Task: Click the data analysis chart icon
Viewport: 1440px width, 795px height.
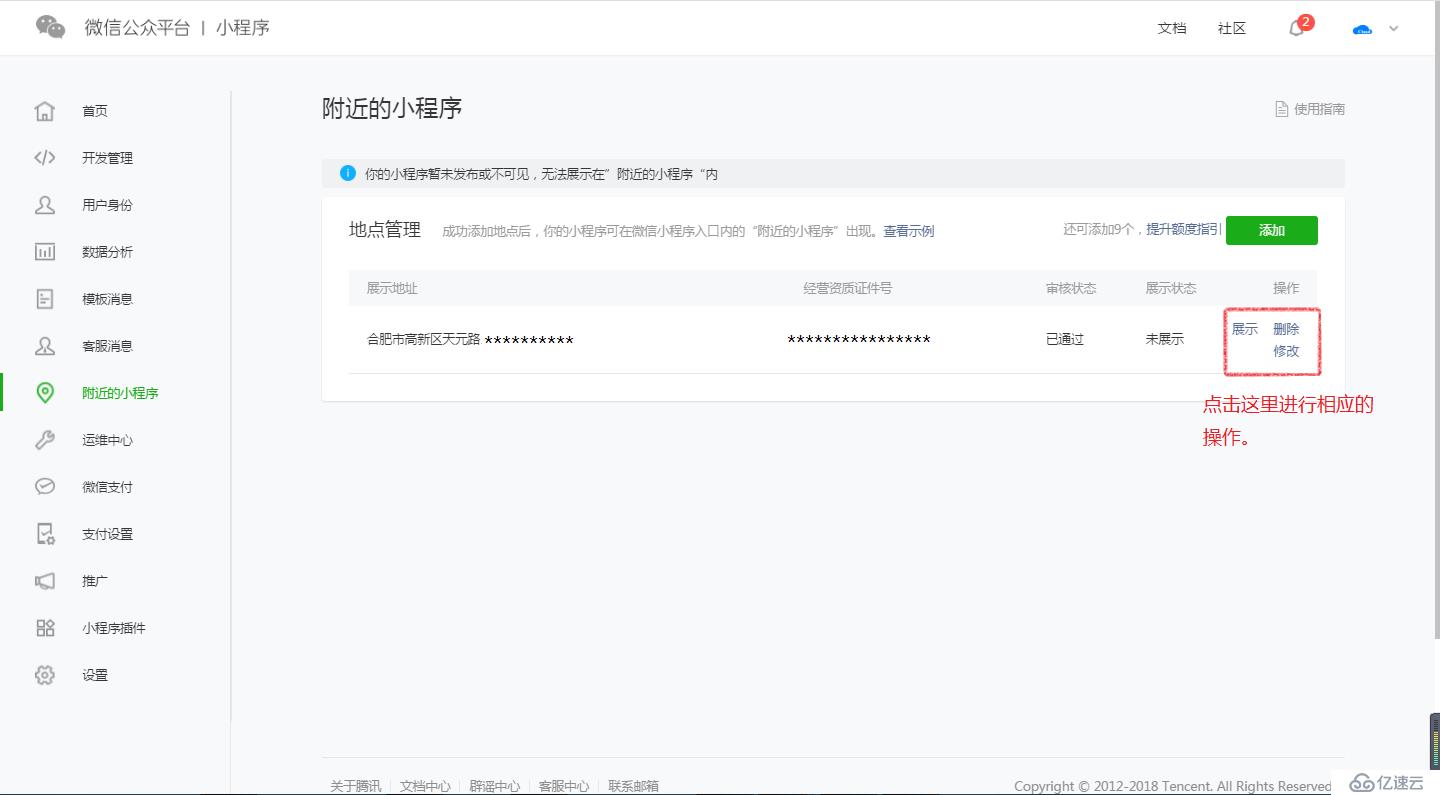Action: (x=45, y=252)
